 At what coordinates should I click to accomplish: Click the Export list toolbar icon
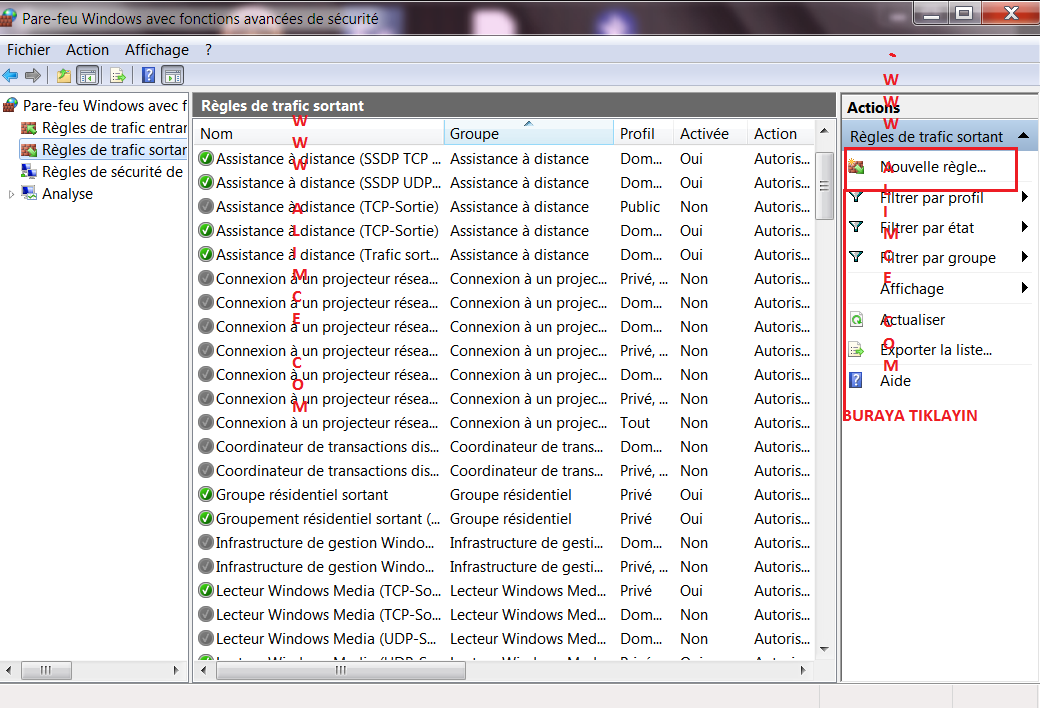pyautogui.click(x=118, y=76)
